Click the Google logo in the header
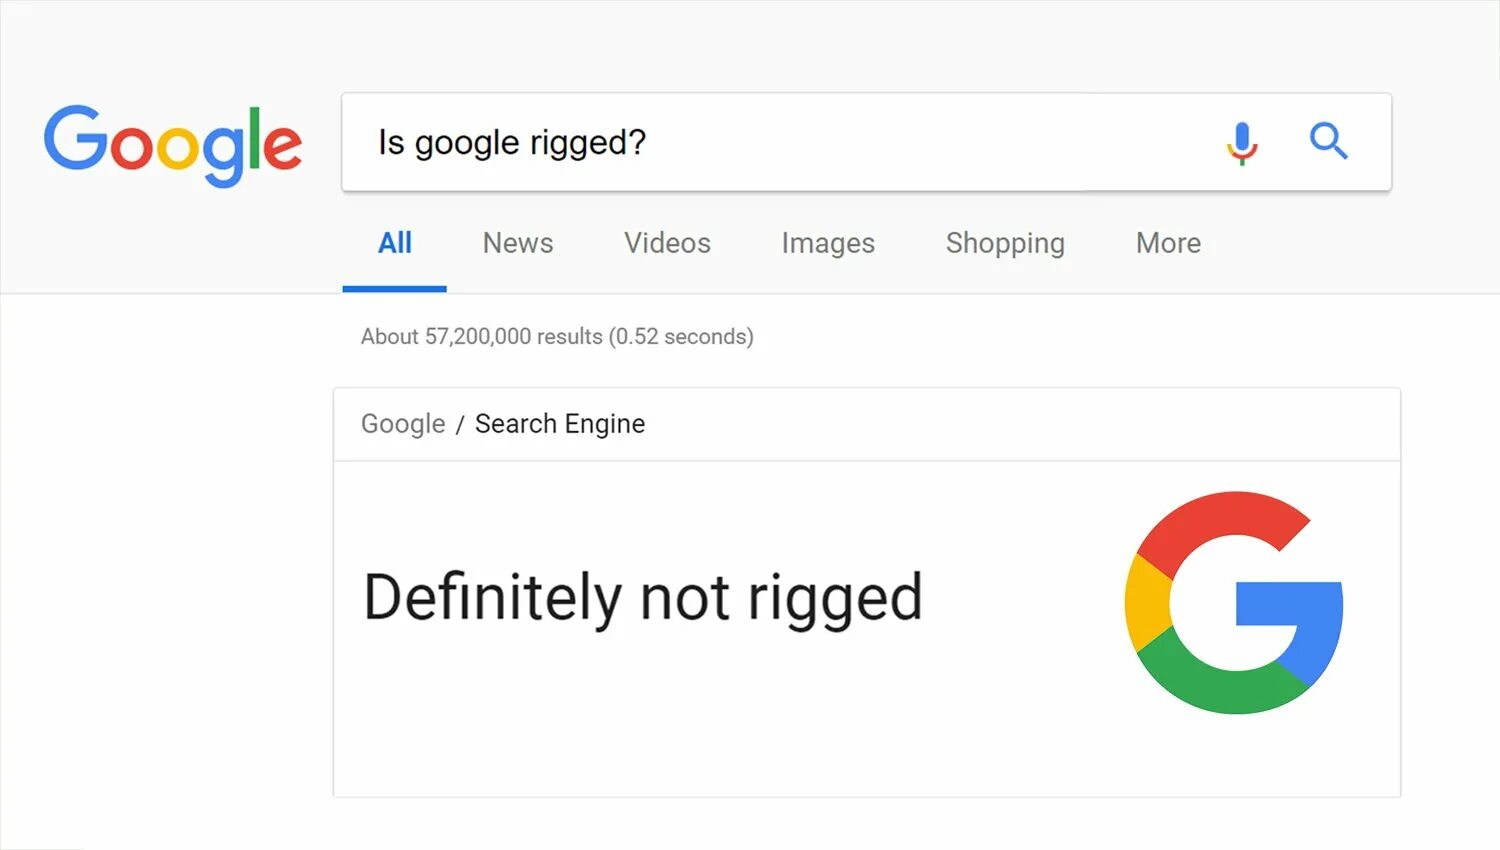Image resolution: width=1500 pixels, height=850 pixels. point(172,144)
